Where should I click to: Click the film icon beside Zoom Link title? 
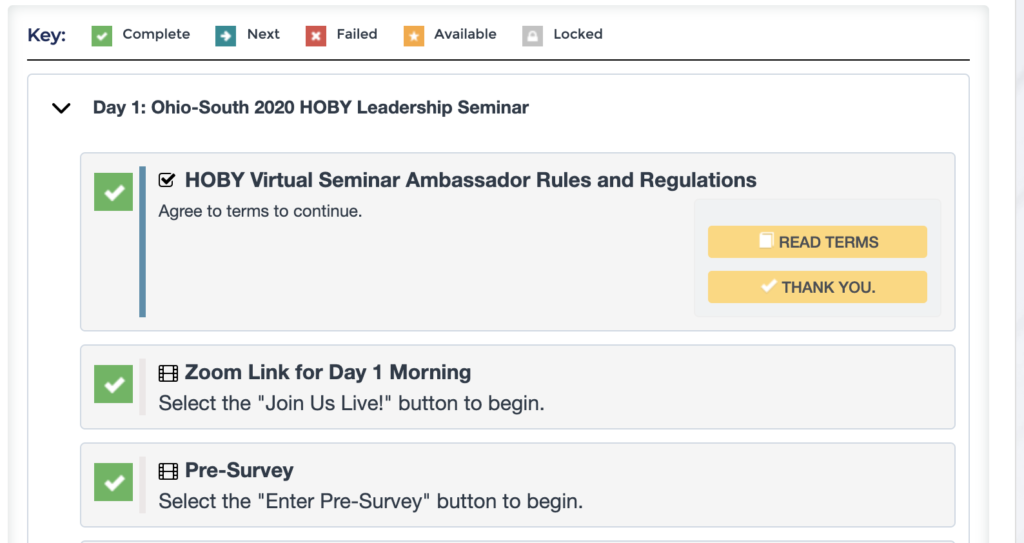pos(168,373)
